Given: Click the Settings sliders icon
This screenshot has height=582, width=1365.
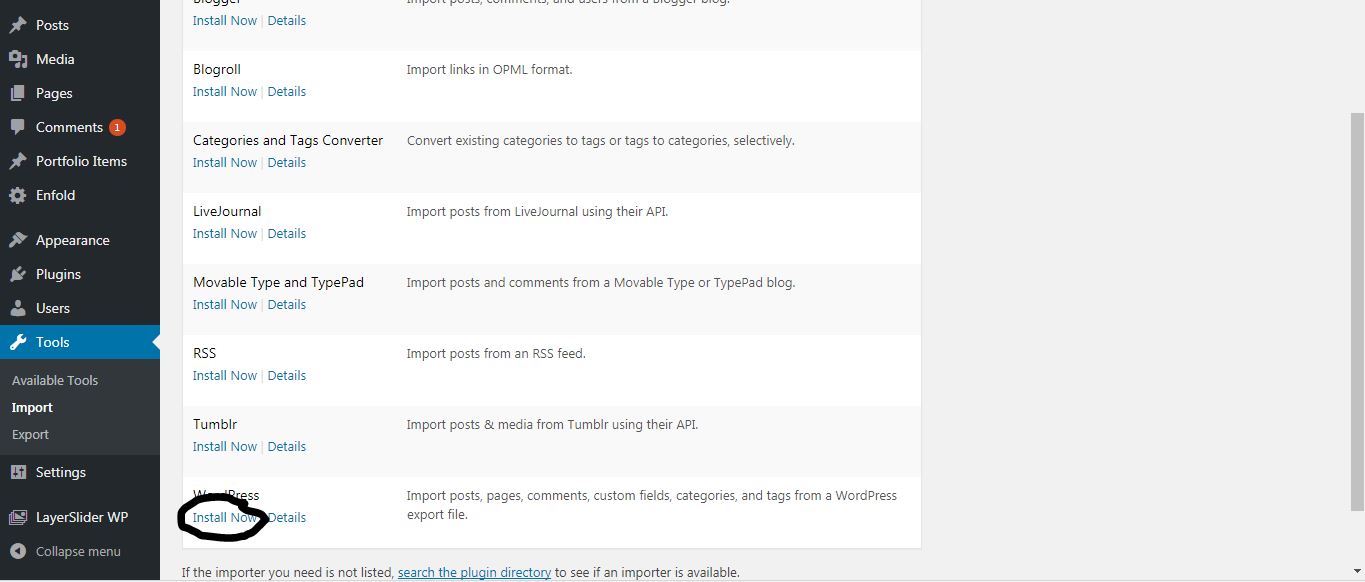Looking at the screenshot, I should point(18,472).
